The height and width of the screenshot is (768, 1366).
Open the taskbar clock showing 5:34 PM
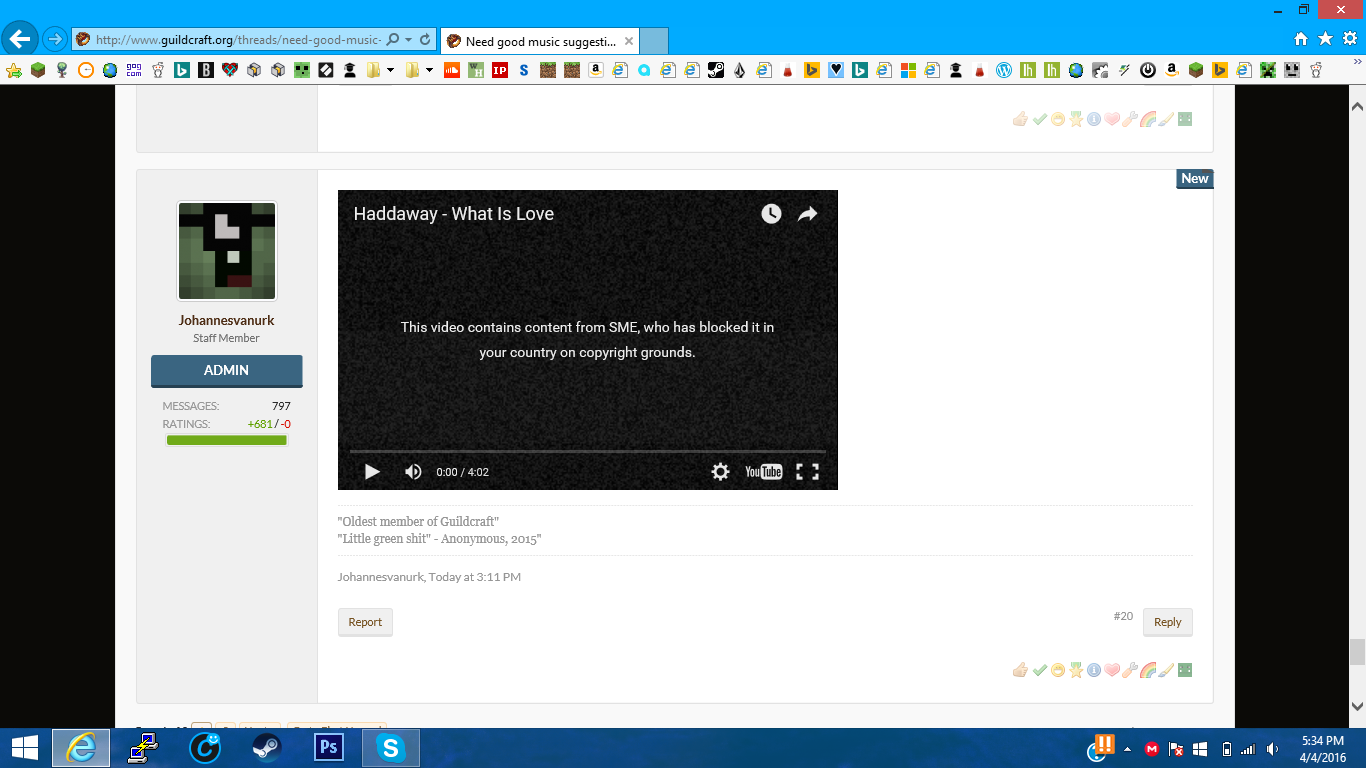pos(1323,749)
